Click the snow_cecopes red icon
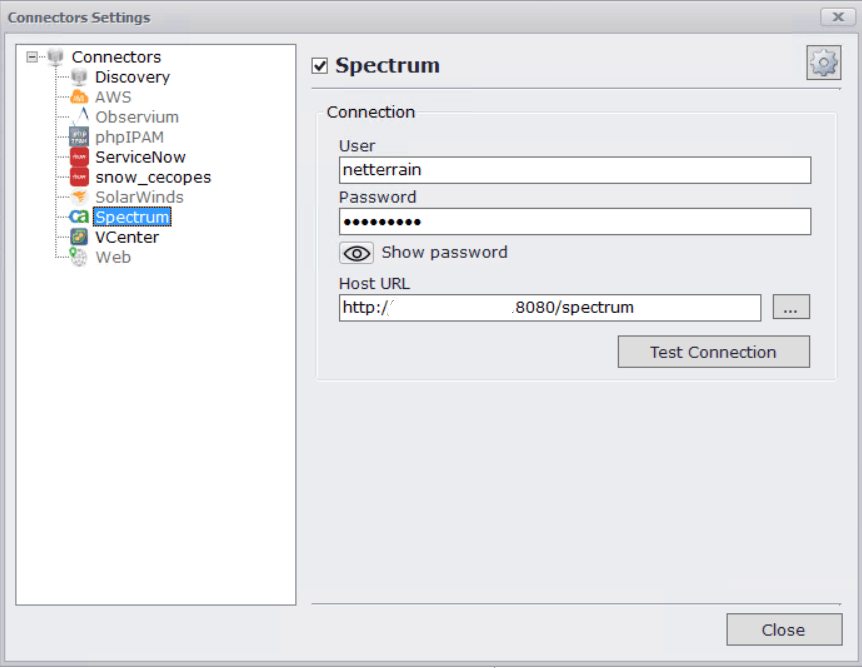This screenshot has width=862, height=668. (79, 177)
